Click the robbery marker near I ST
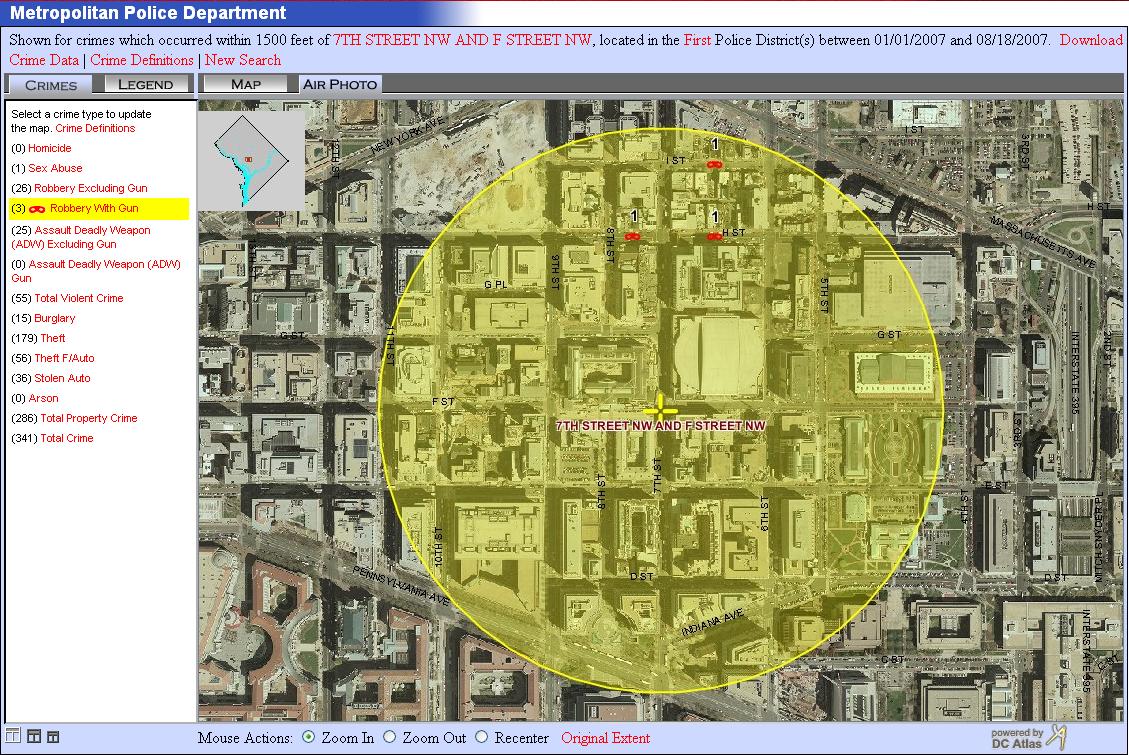 tap(714, 164)
